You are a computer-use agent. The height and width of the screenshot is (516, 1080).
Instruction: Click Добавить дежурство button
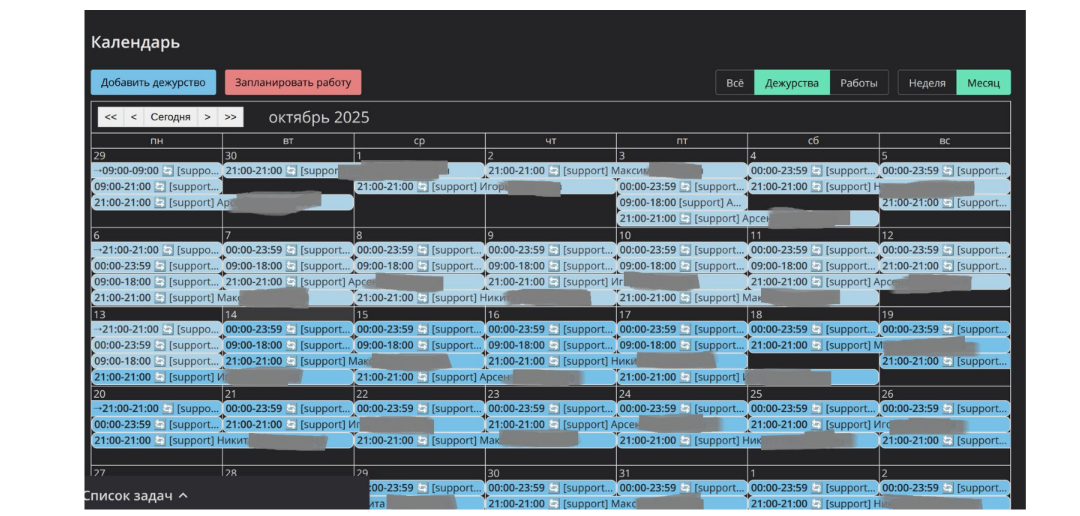click(153, 83)
